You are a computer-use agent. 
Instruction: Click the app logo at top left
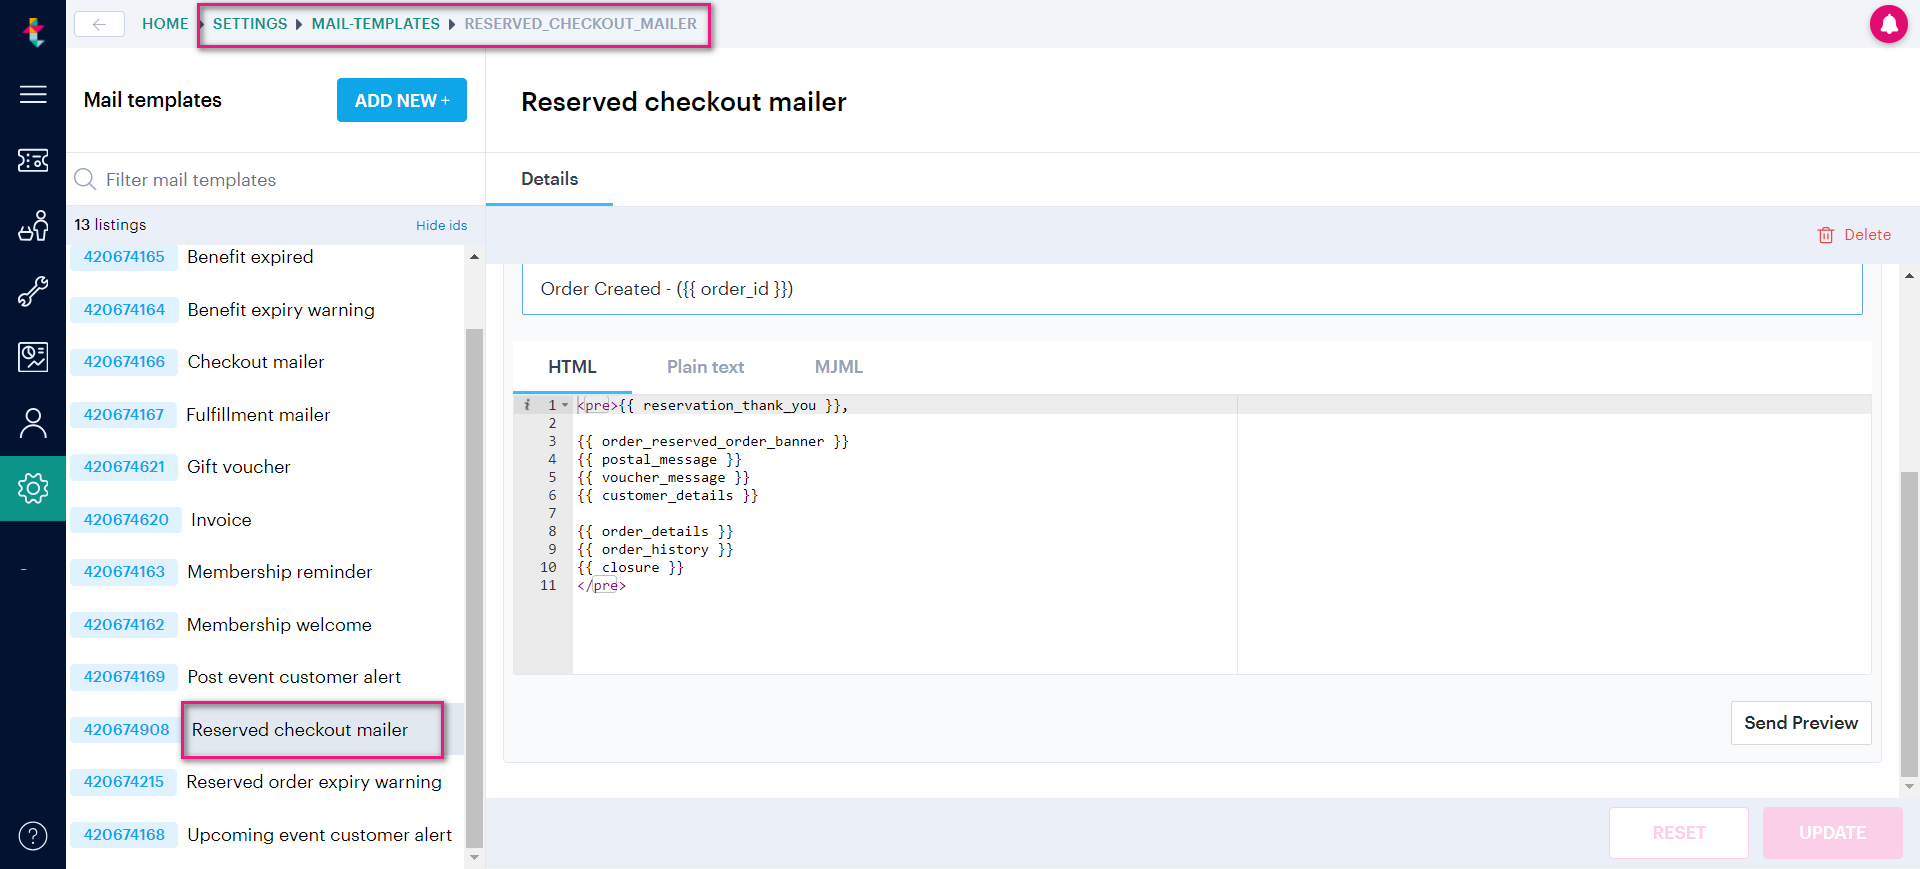point(34,32)
